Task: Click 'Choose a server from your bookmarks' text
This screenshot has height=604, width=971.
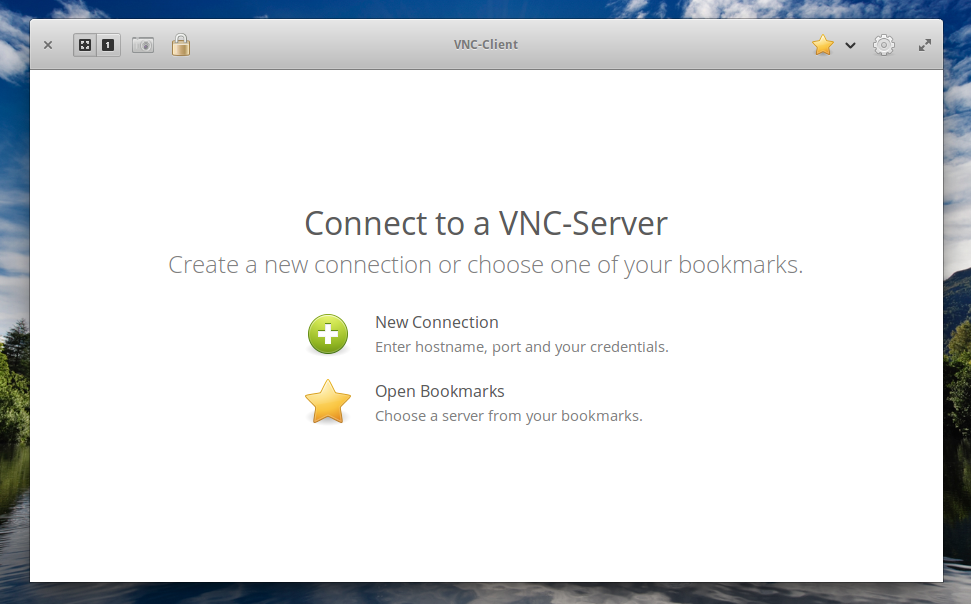Action: [x=508, y=416]
